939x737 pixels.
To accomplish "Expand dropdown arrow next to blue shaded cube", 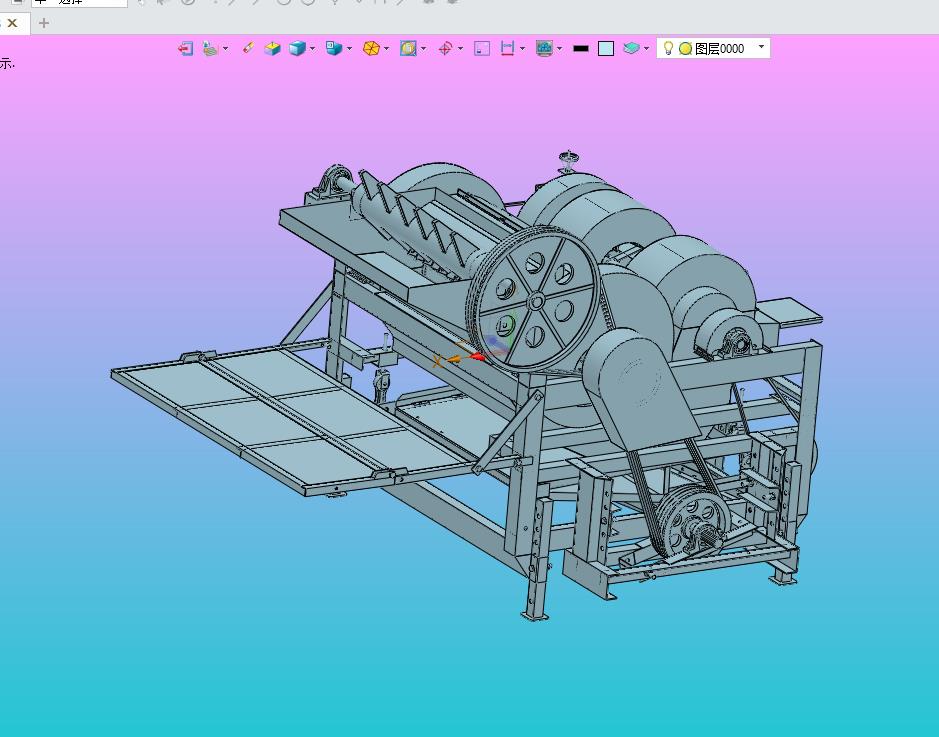I will point(312,48).
